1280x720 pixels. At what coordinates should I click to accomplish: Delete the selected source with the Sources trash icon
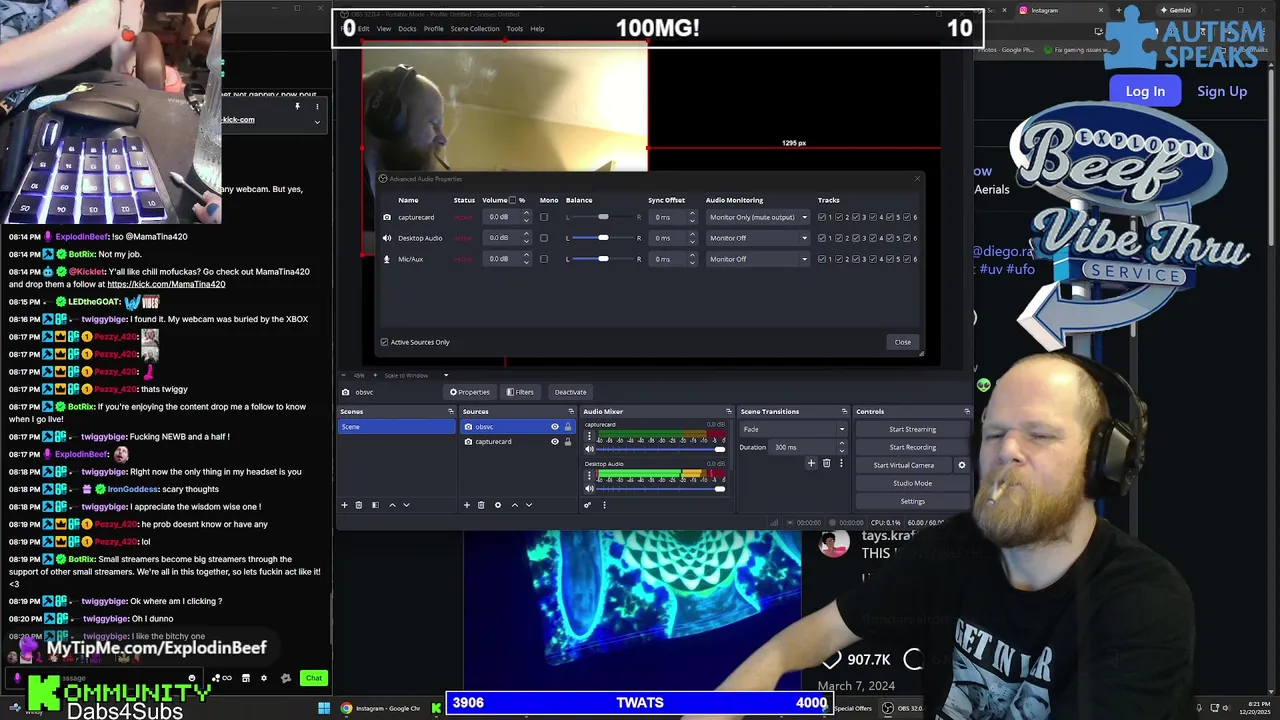[x=481, y=505]
